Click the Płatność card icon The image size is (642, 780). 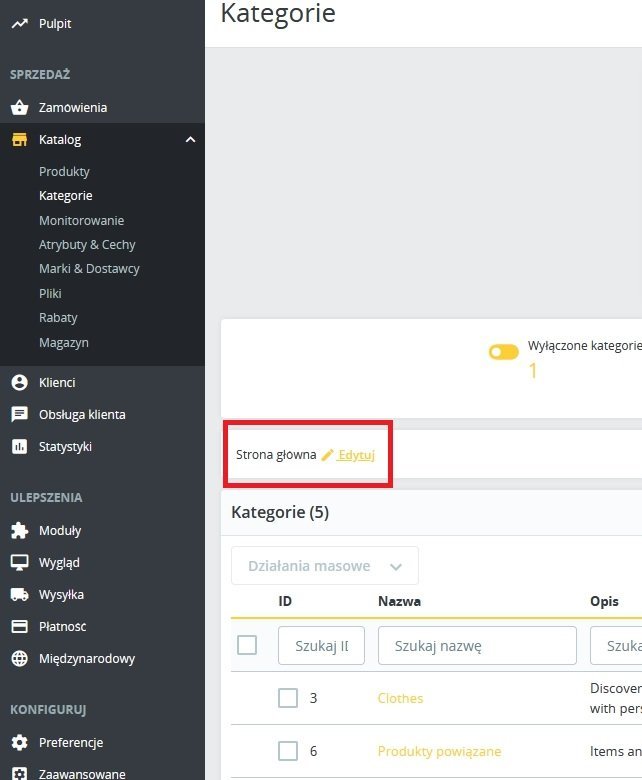pos(19,626)
